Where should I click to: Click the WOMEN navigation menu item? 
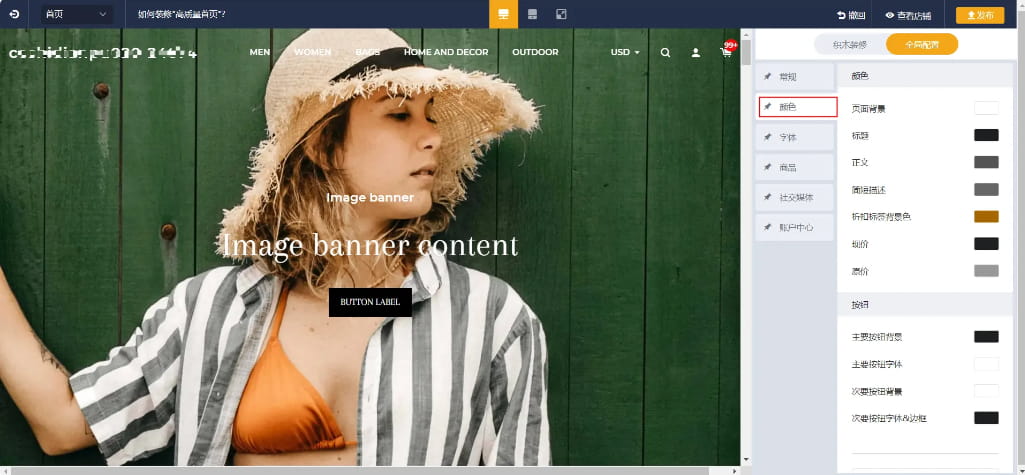pos(312,52)
